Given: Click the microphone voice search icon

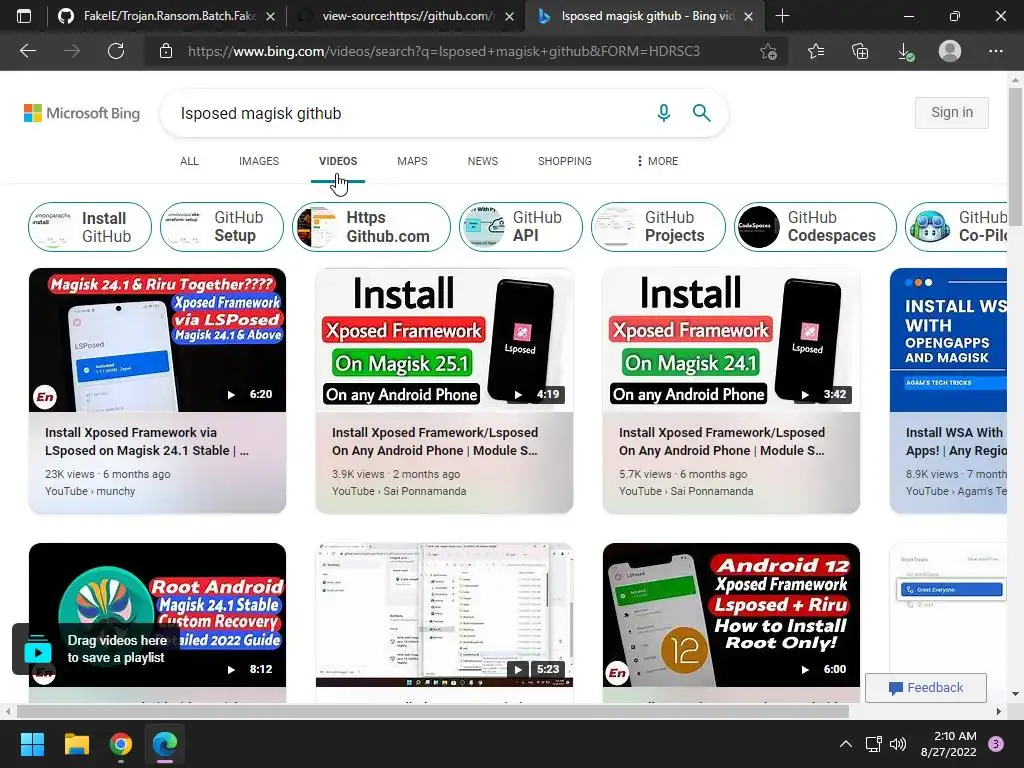Looking at the screenshot, I should coord(664,113).
